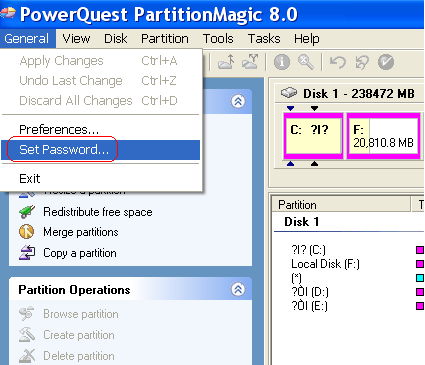Click the Browse partition icon

pos(27,314)
